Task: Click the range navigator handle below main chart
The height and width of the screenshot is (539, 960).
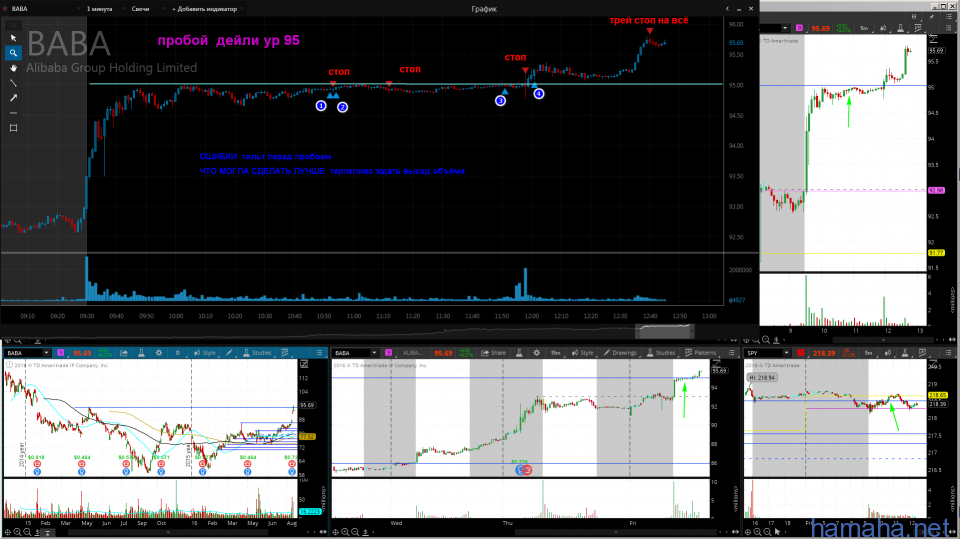Action: [x=664, y=331]
